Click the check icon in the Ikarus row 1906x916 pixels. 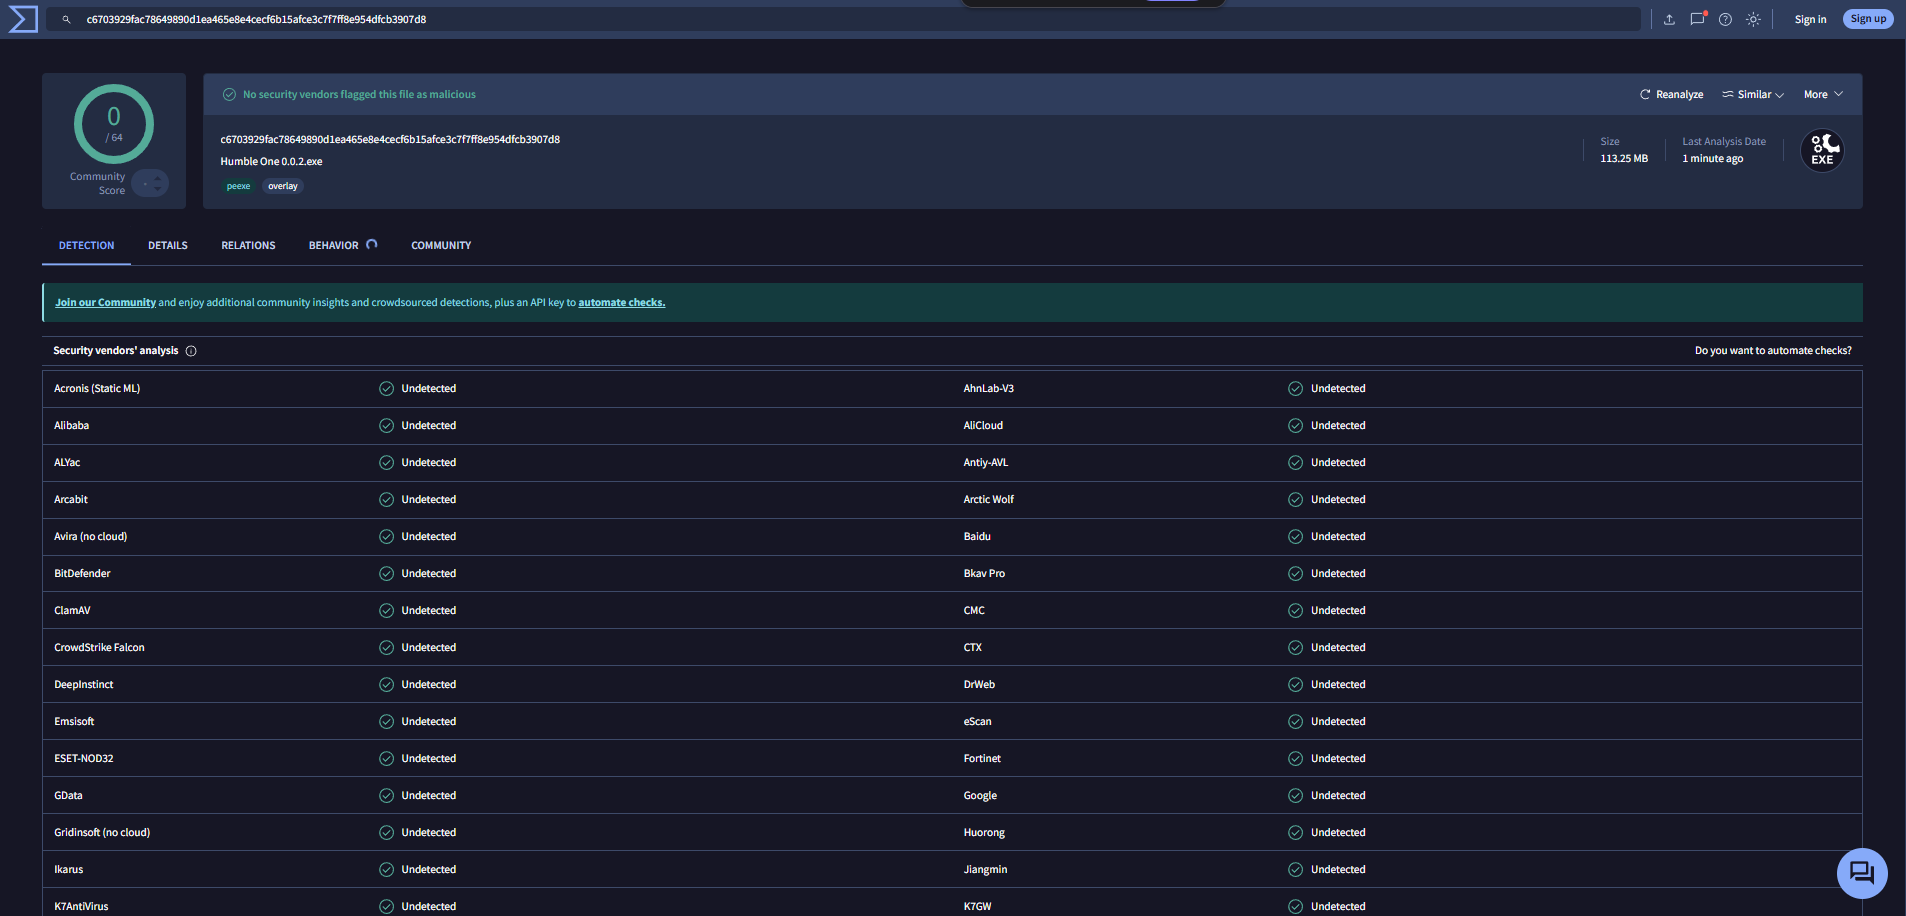point(386,870)
